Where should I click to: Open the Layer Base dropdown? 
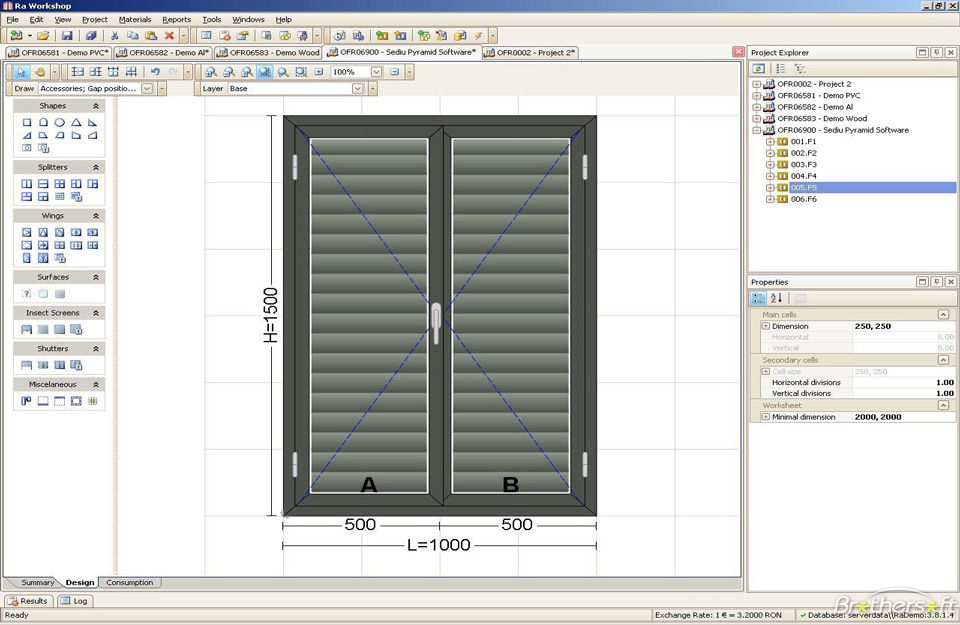point(357,89)
